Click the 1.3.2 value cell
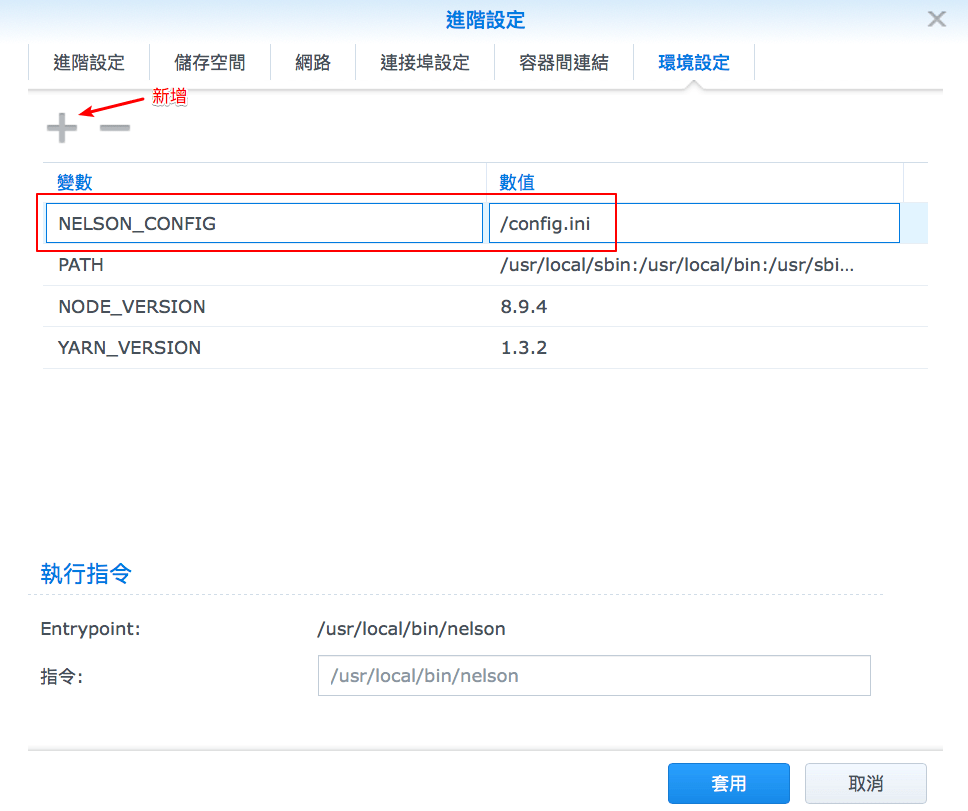This screenshot has height=811, width=968. tap(524, 348)
